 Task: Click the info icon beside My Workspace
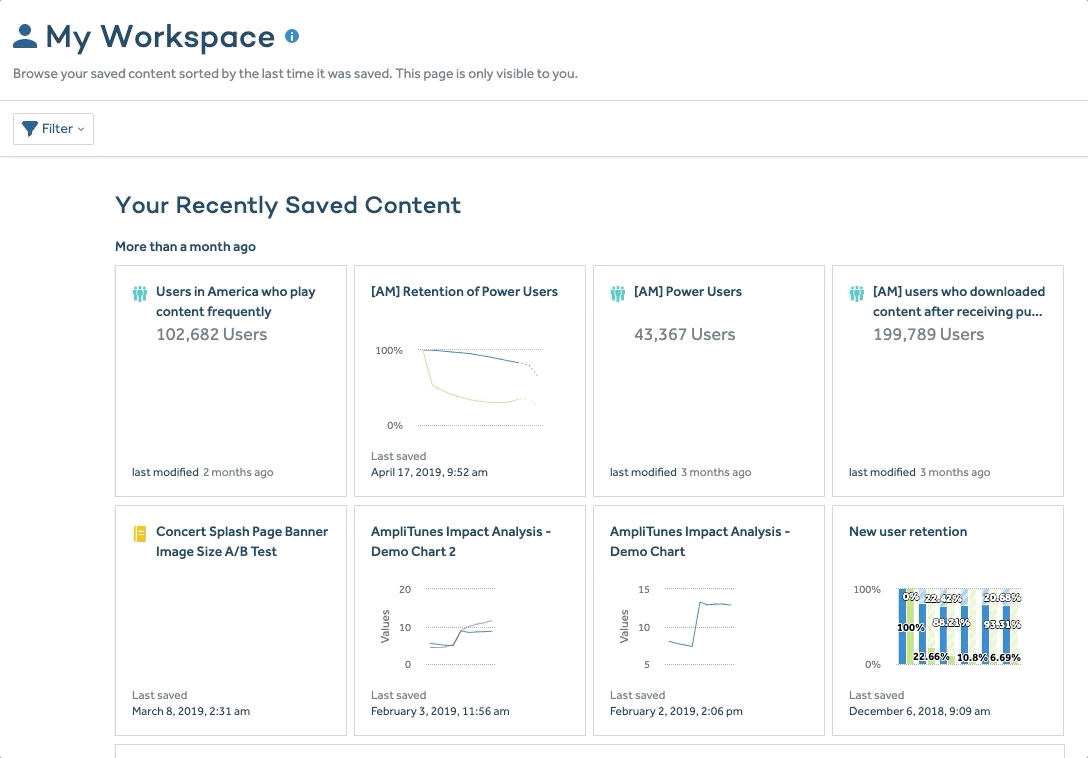pos(292,36)
